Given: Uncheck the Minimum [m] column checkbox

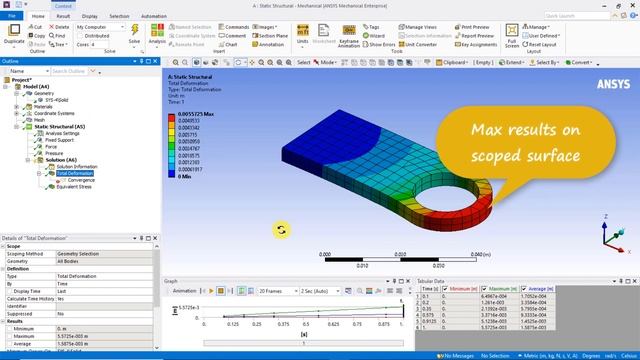Looking at the screenshot, I should coord(445,289).
